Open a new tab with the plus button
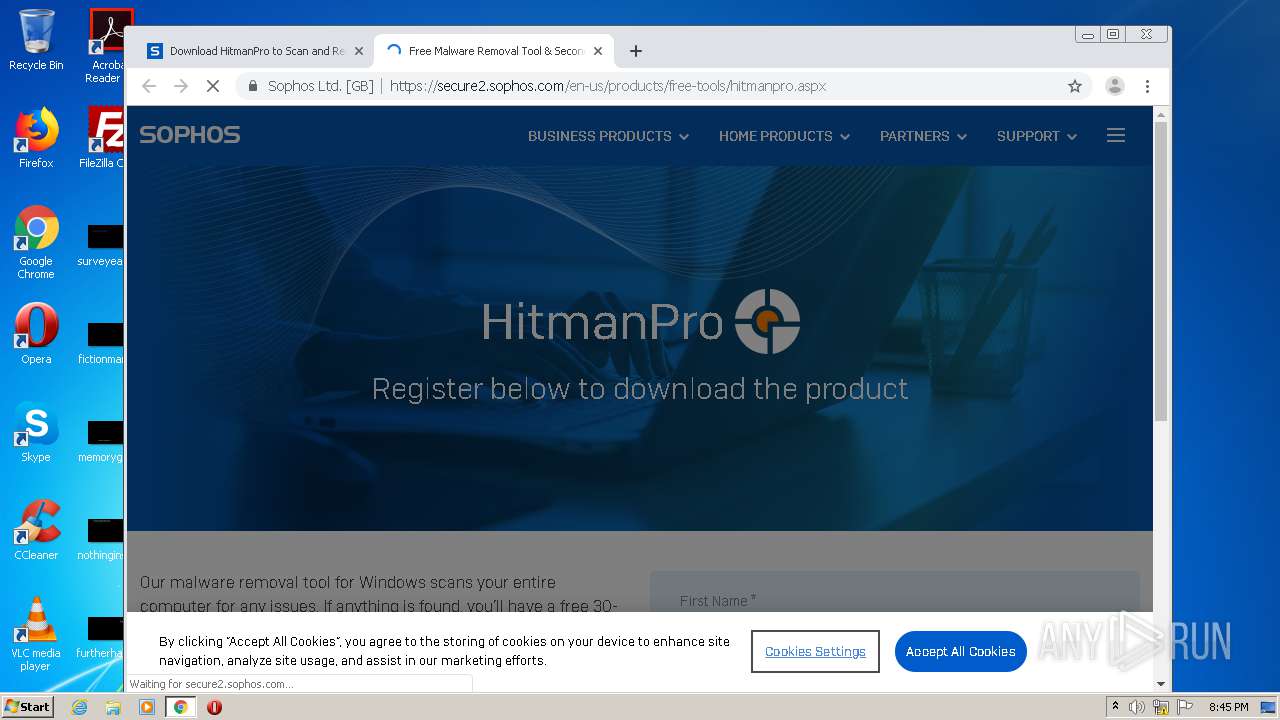 [636, 51]
